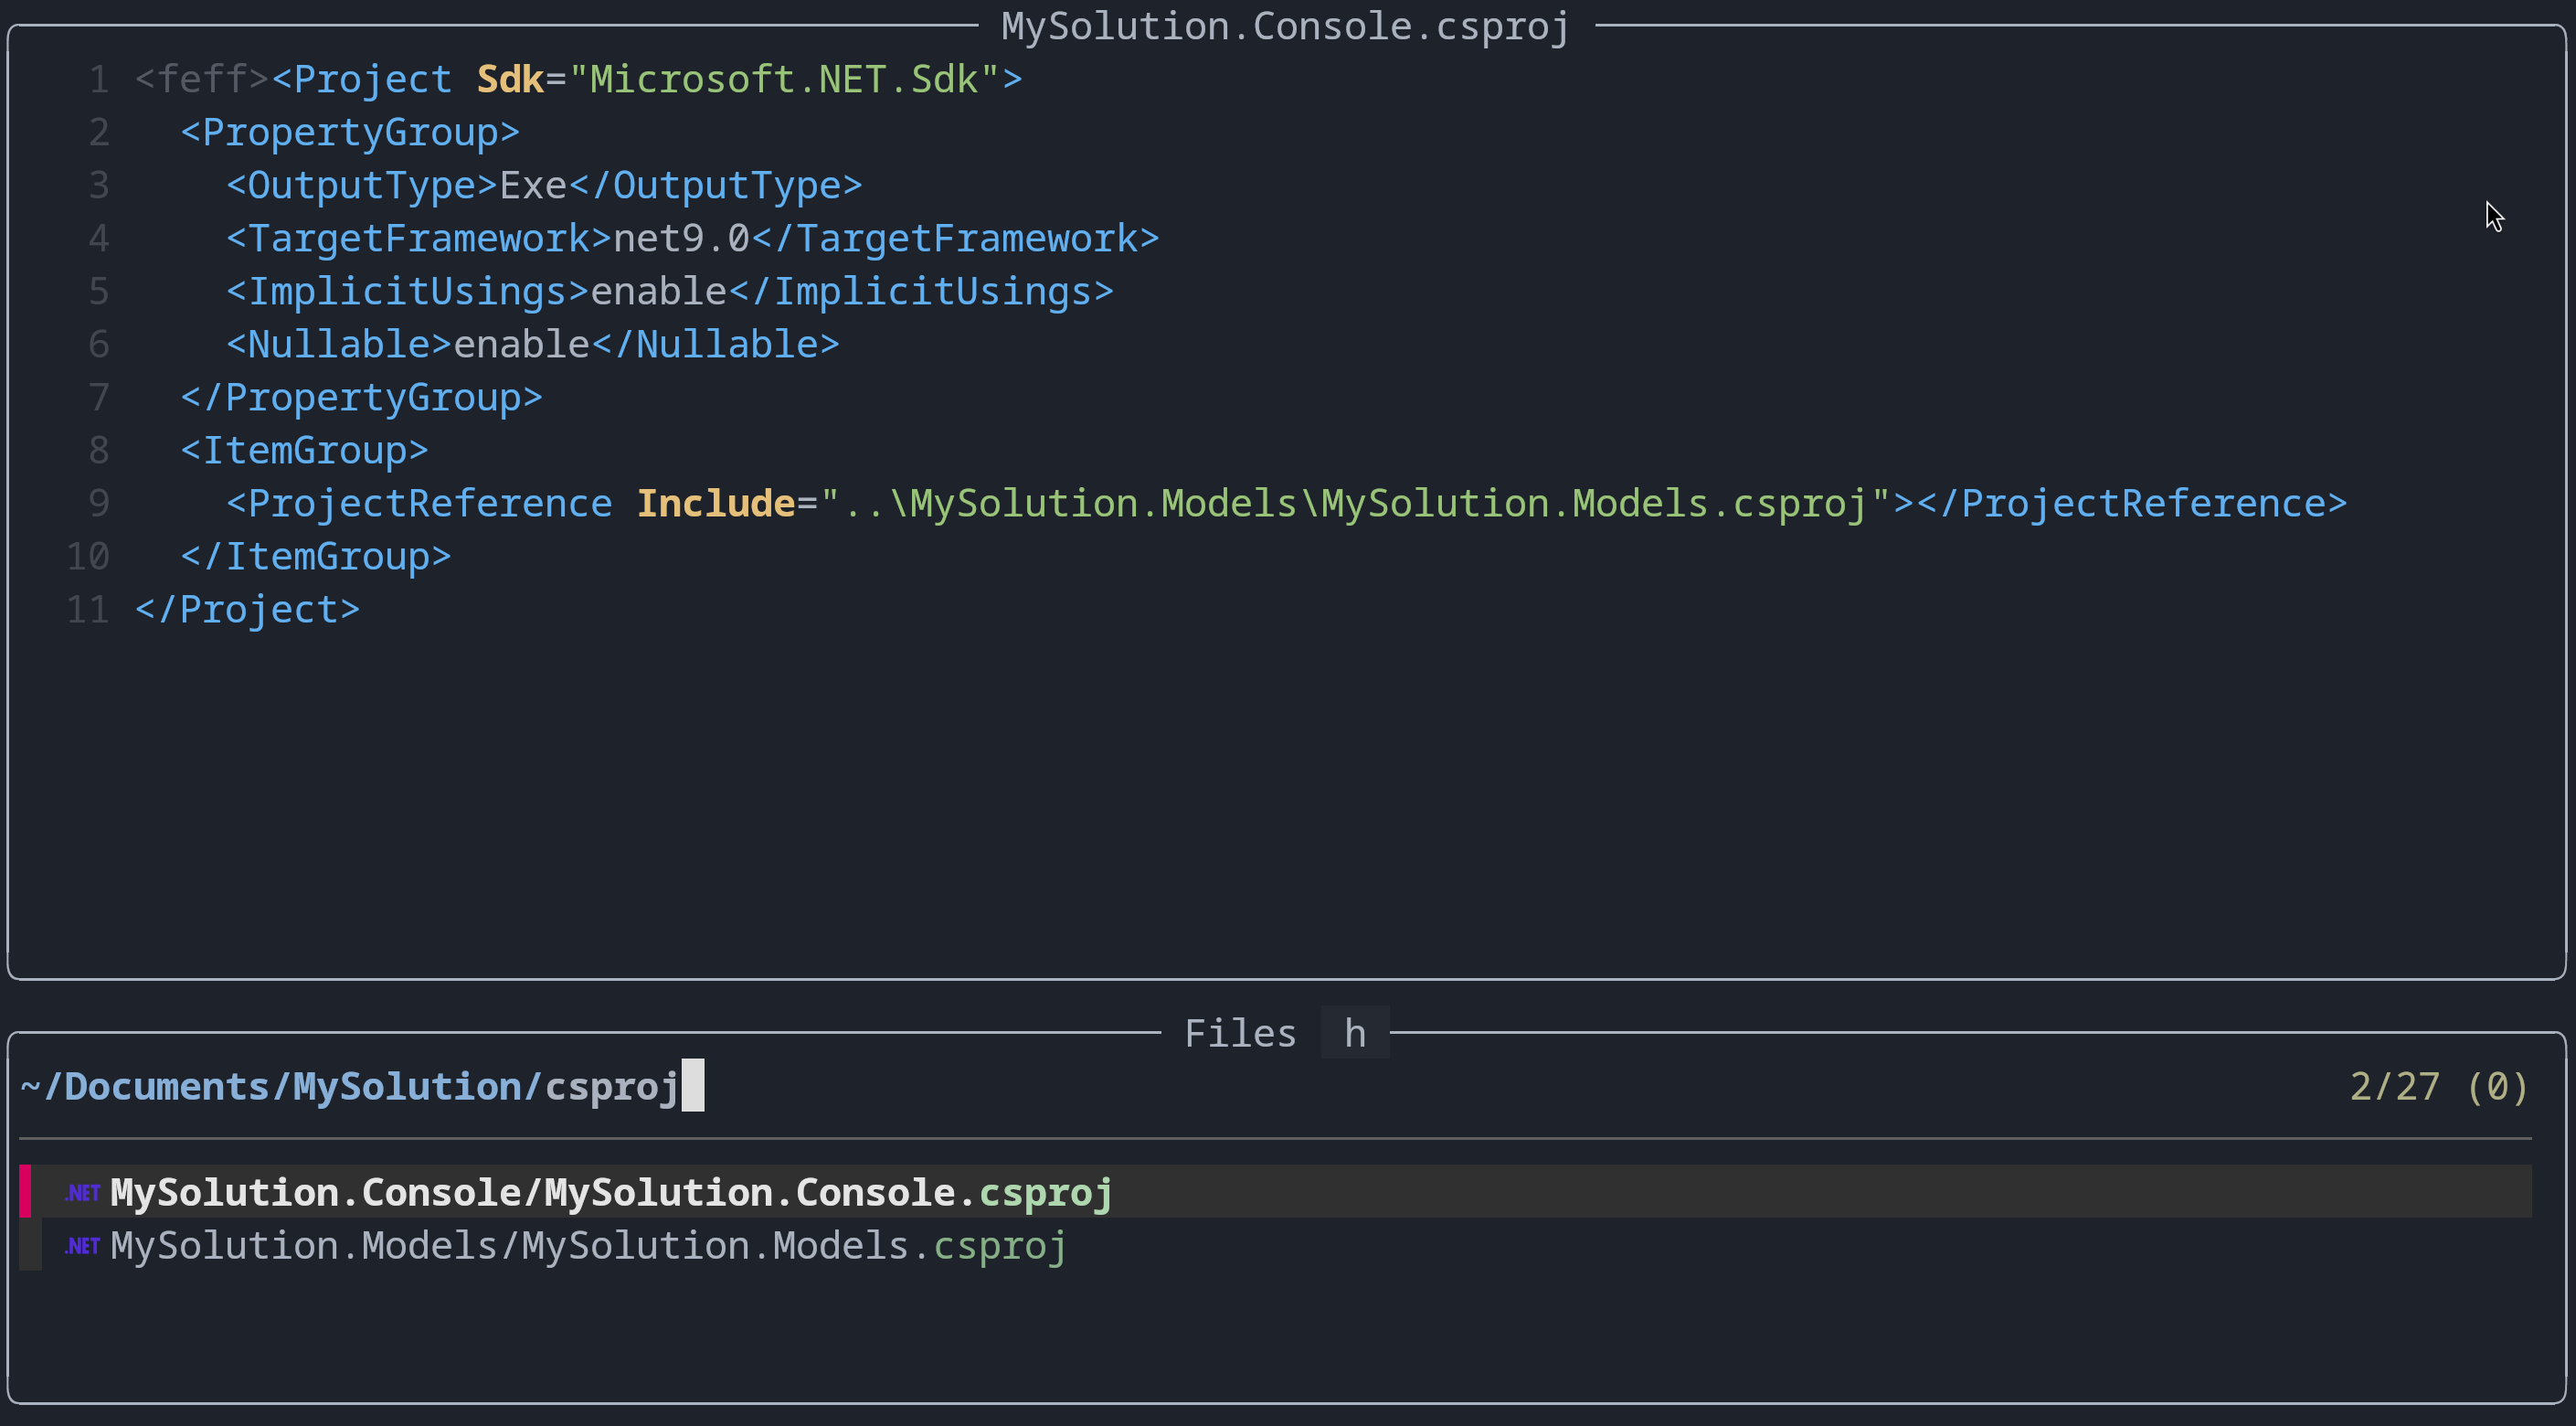Screen dimensions: 2576x1426
Task: Click the MySolution.Console.csproj preview title
Action: 1286,26
